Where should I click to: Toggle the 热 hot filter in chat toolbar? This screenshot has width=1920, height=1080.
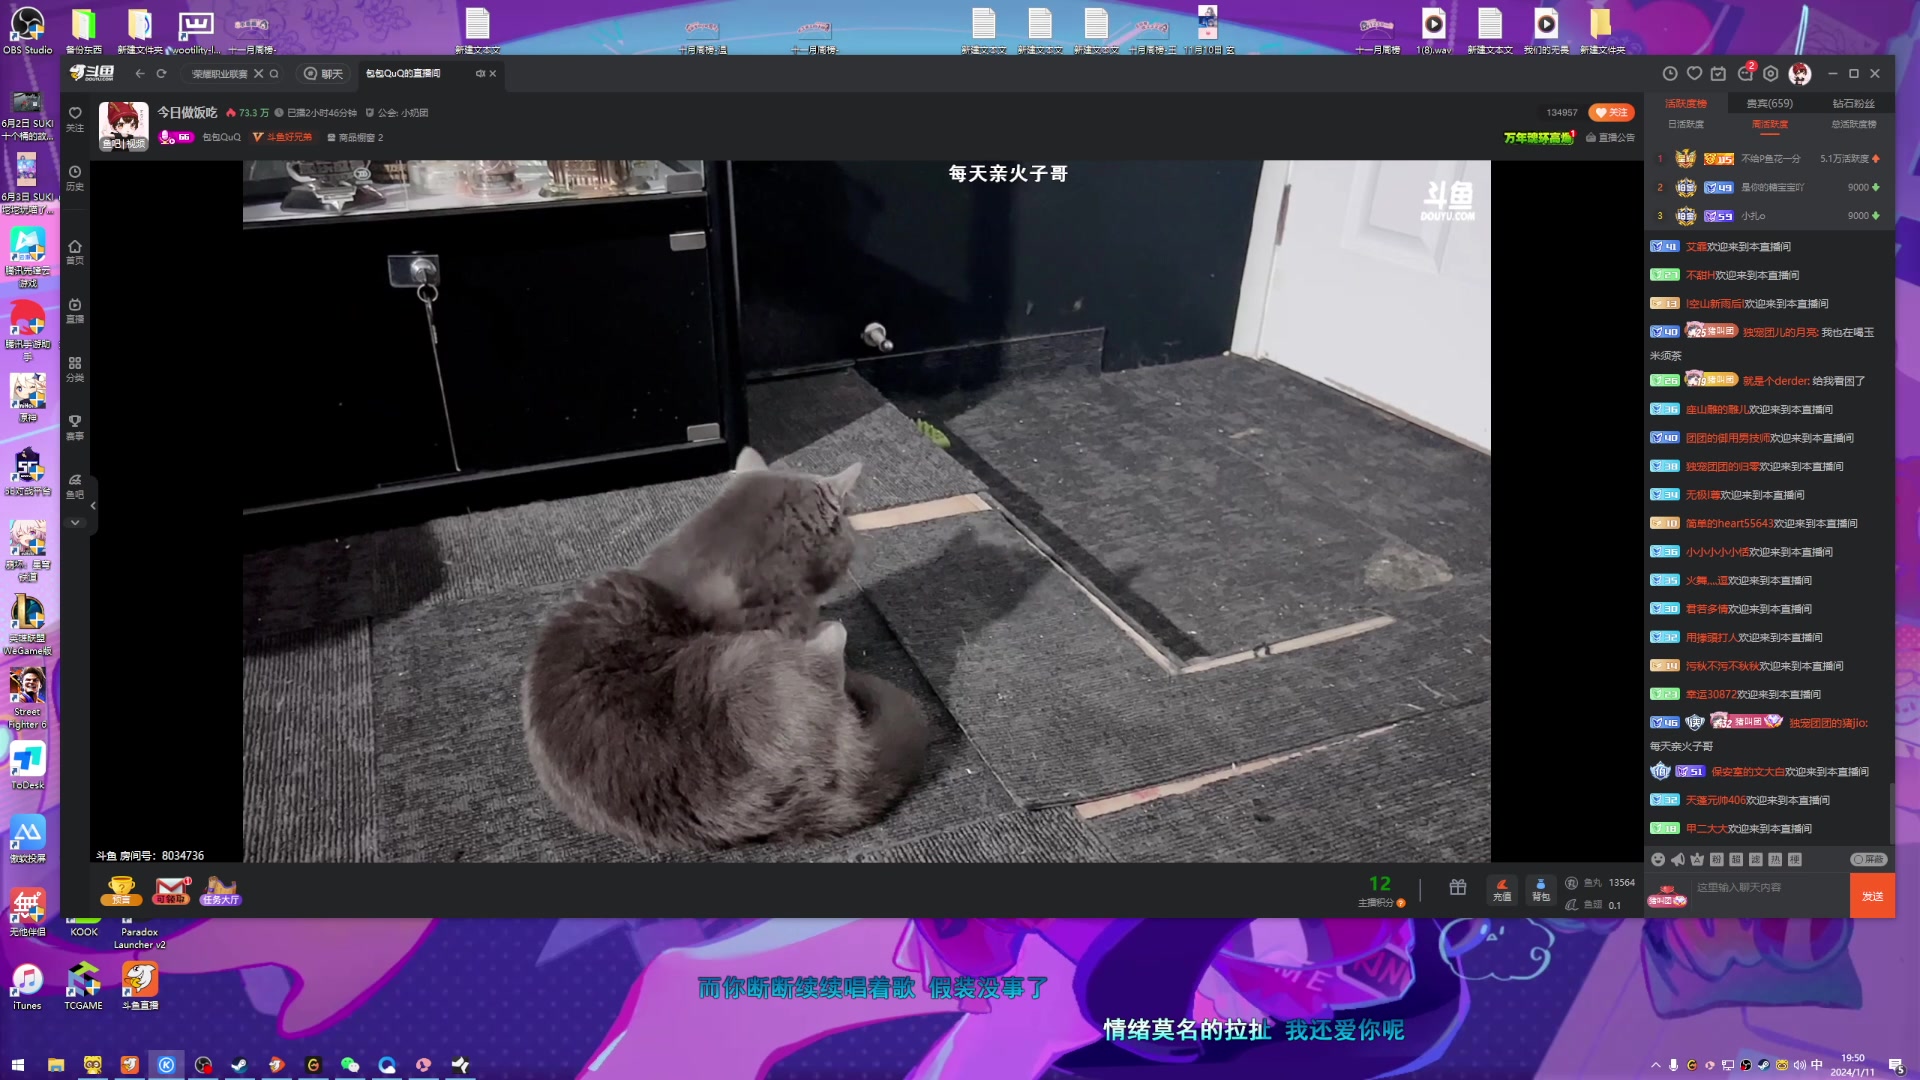(x=1775, y=860)
